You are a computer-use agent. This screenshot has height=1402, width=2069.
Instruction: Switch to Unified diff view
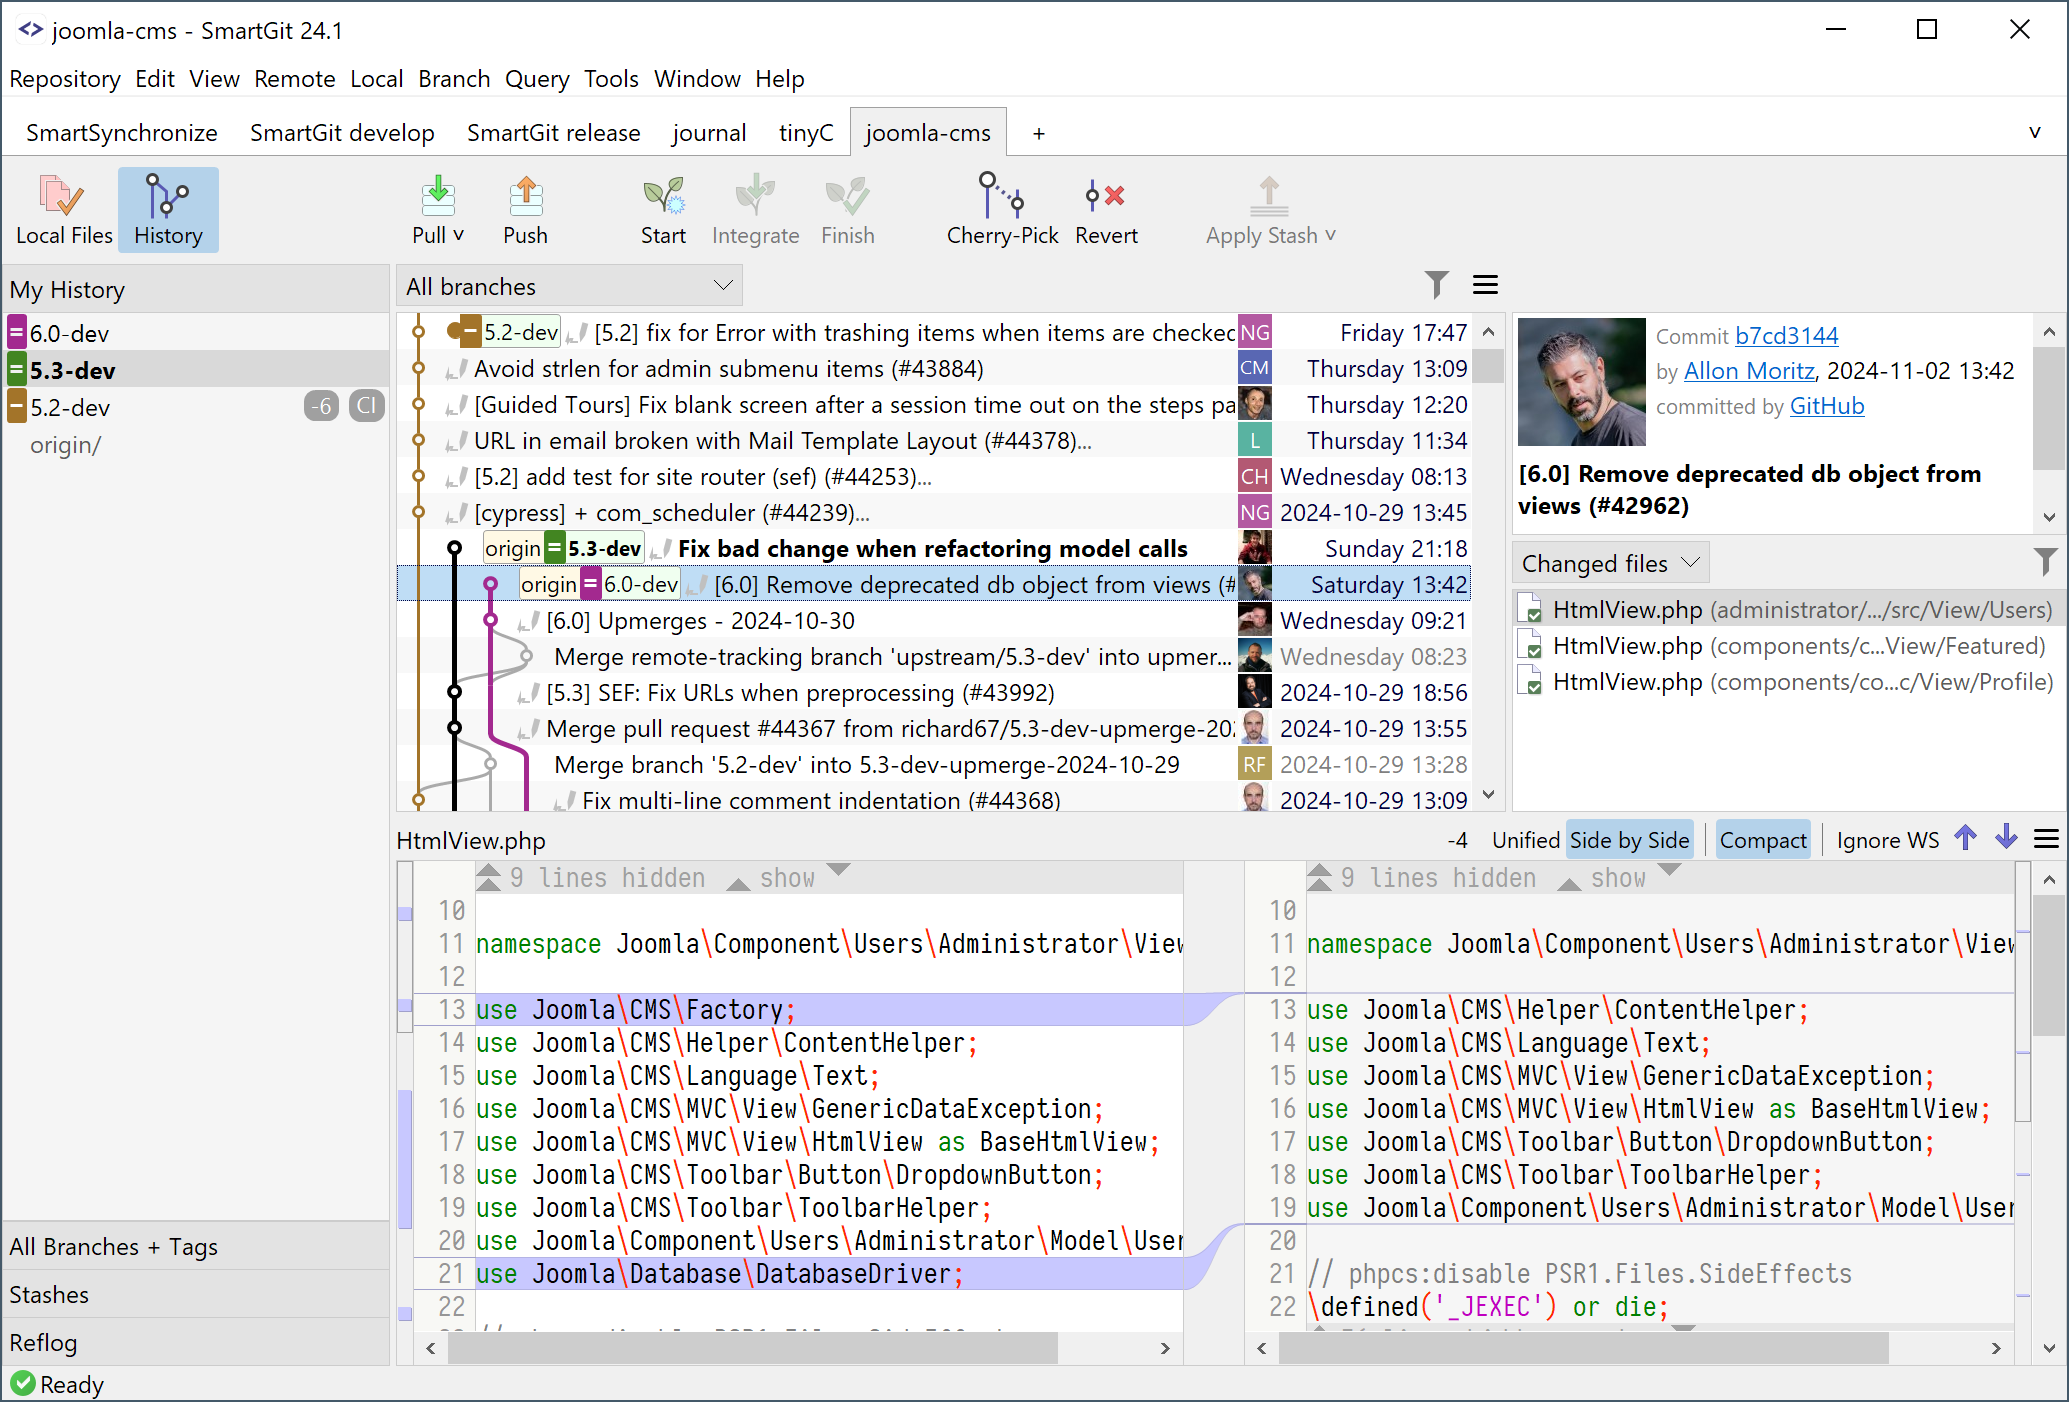coord(1523,840)
